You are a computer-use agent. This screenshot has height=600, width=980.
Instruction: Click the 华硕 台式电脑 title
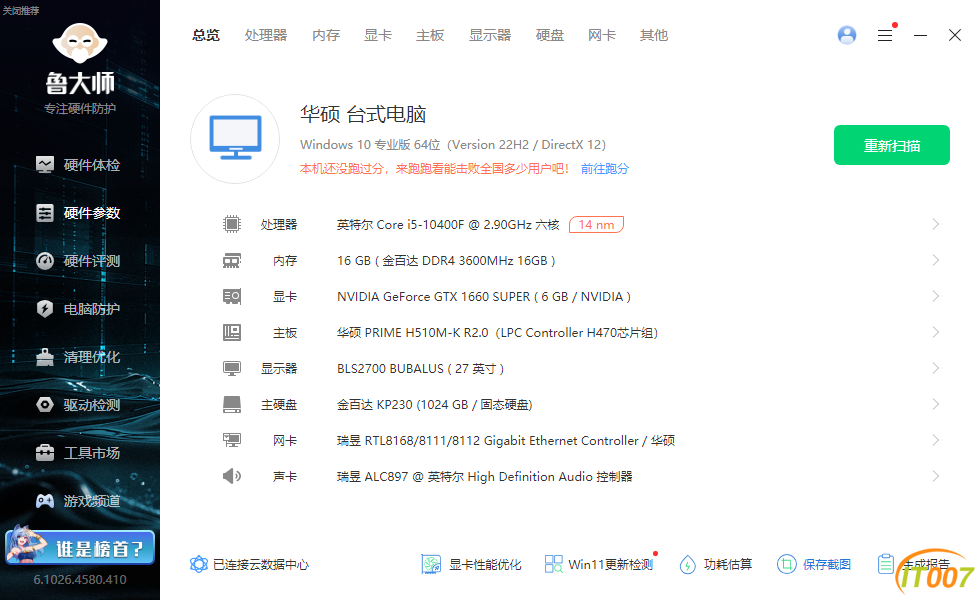tap(363, 114)
